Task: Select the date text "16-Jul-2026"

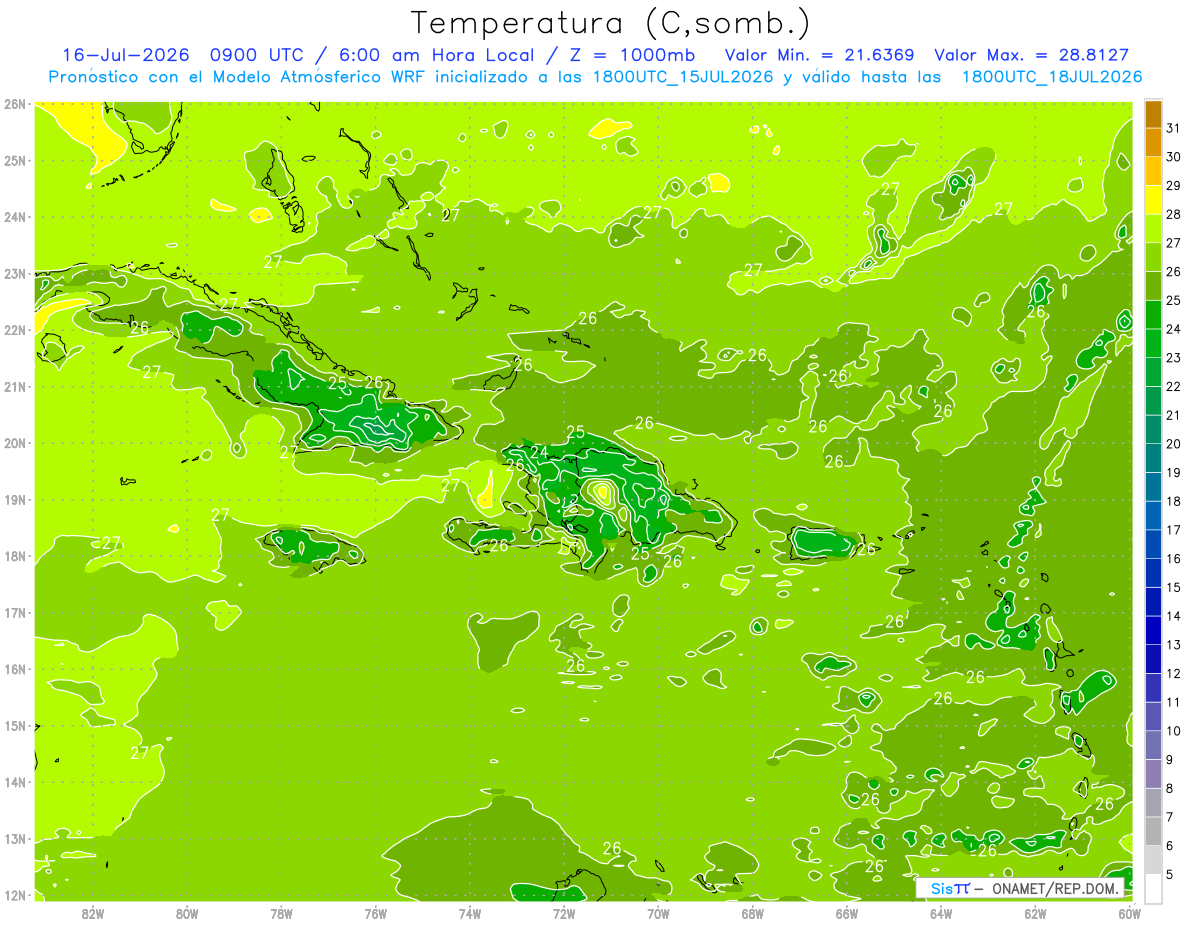Action: tap(126, 55)
